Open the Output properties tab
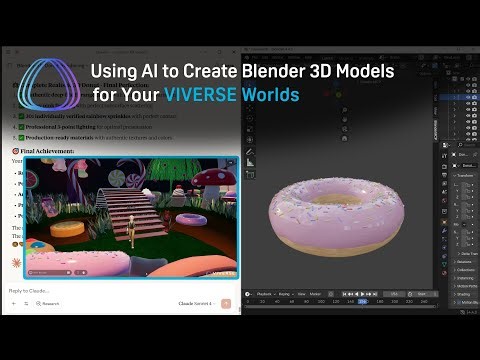This screenshot has height=360, width=480. (444, 175)
